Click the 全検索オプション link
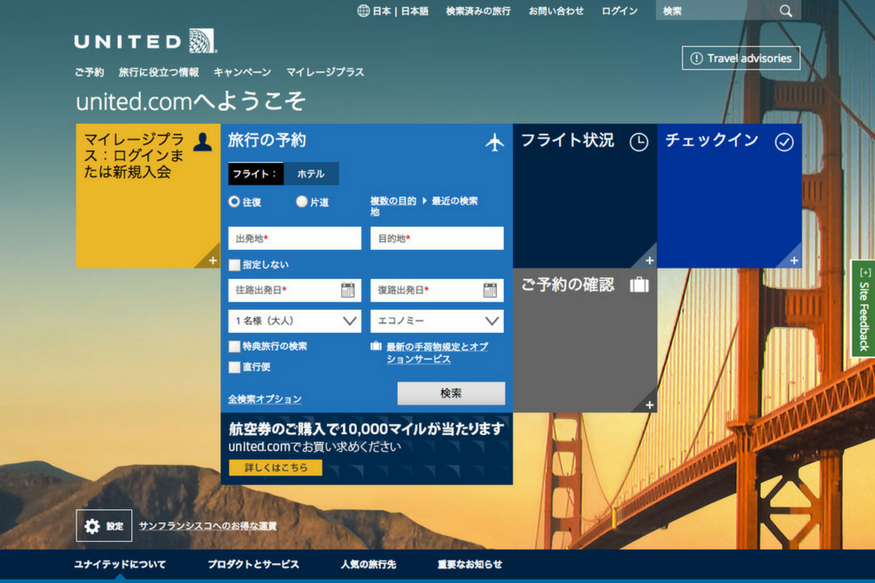This screenshot has height=583, width=875. point(265,399)
